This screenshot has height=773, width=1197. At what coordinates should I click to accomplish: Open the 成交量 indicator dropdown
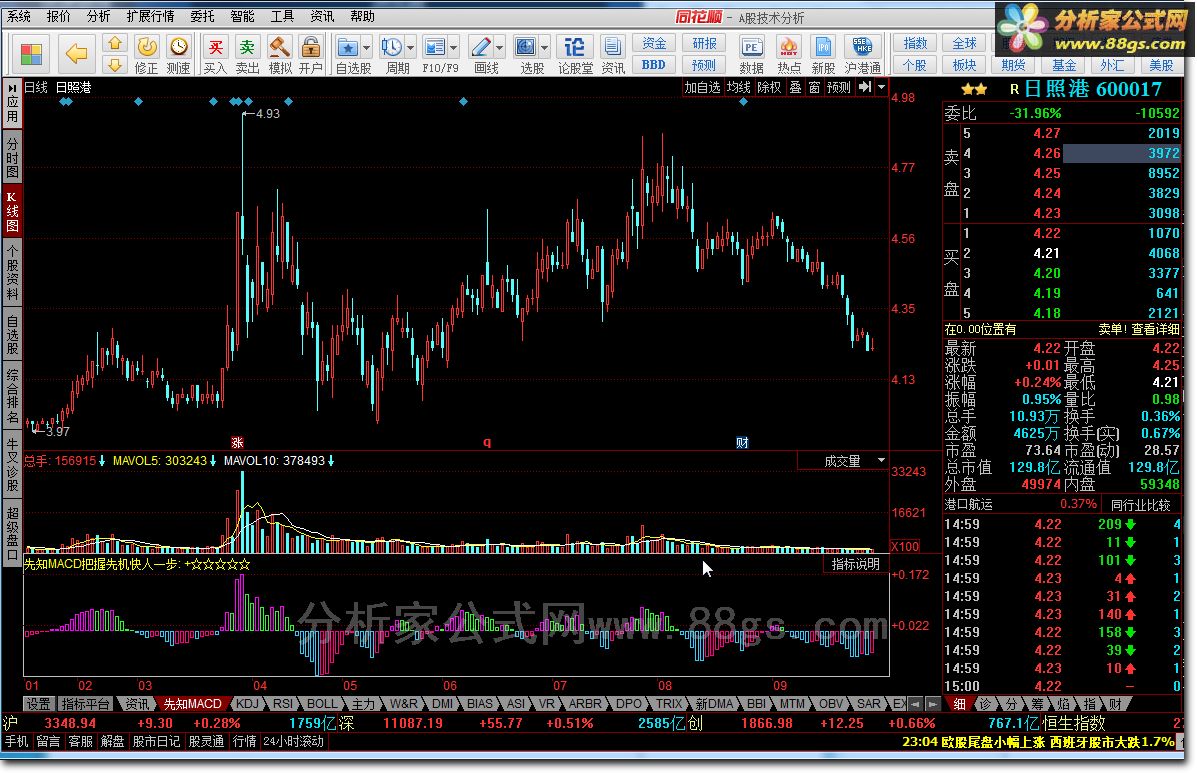(881, 461)
